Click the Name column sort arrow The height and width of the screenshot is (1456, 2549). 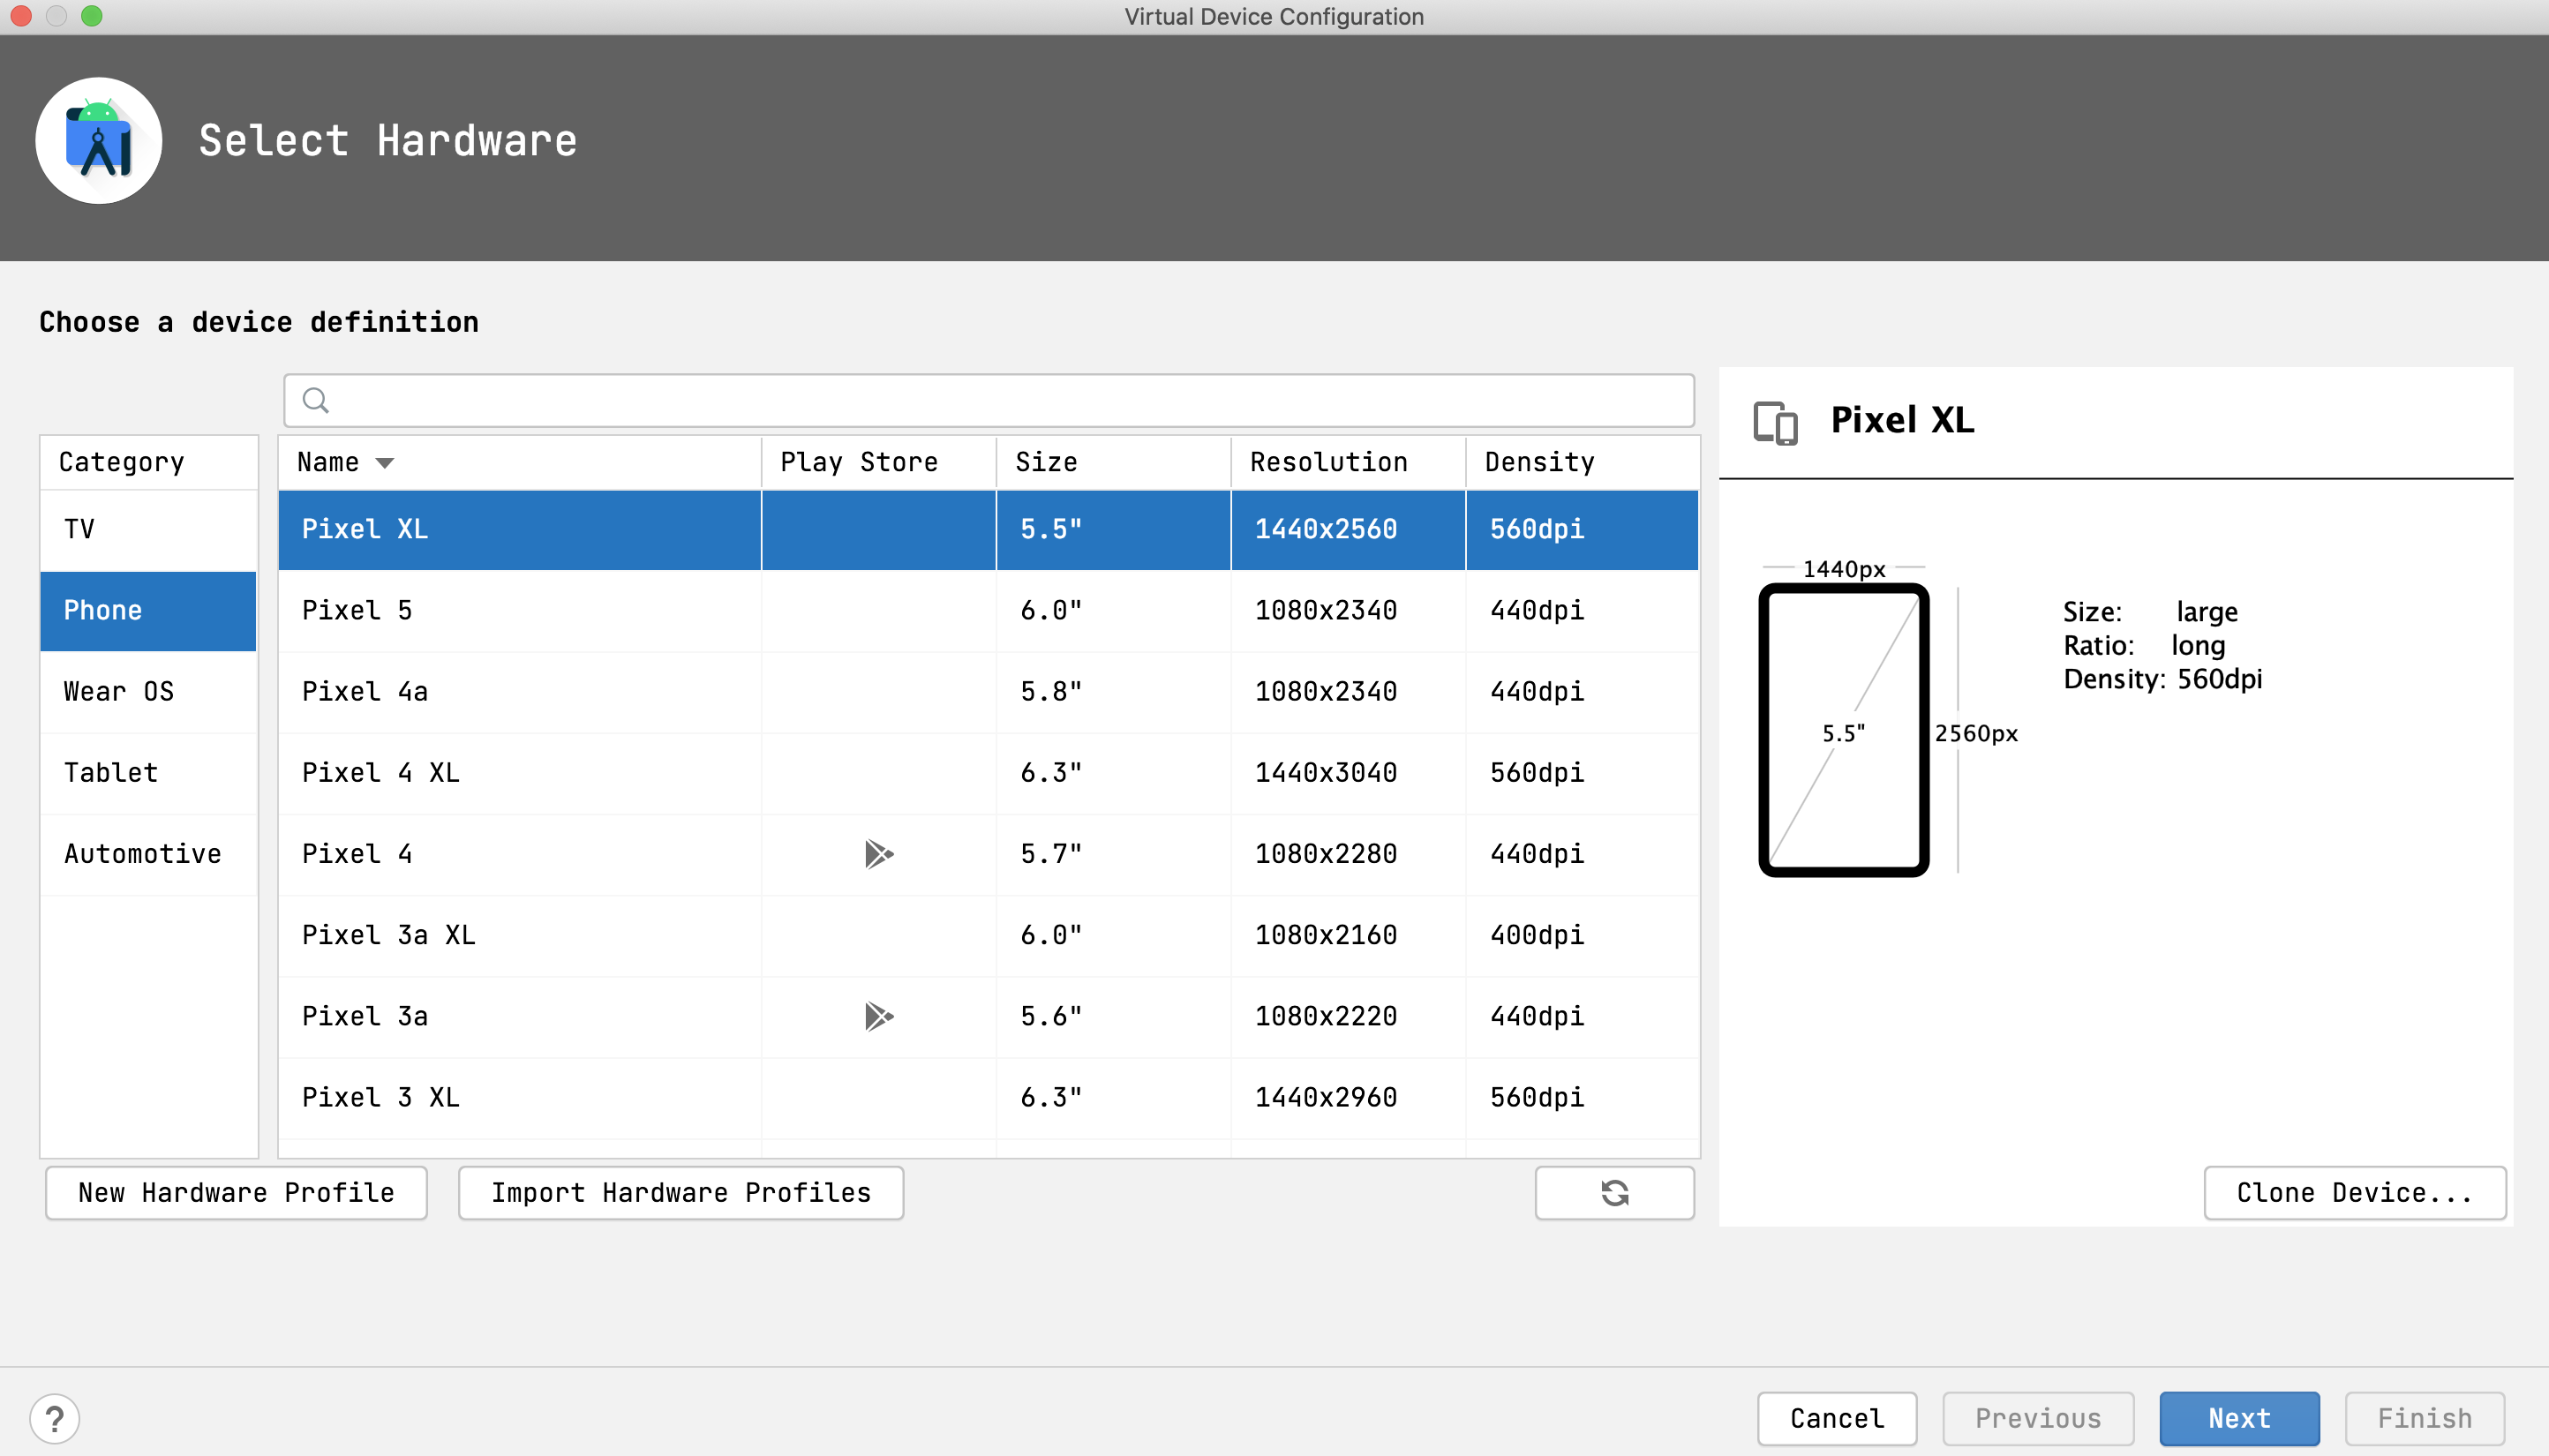(x=384, y=462)
